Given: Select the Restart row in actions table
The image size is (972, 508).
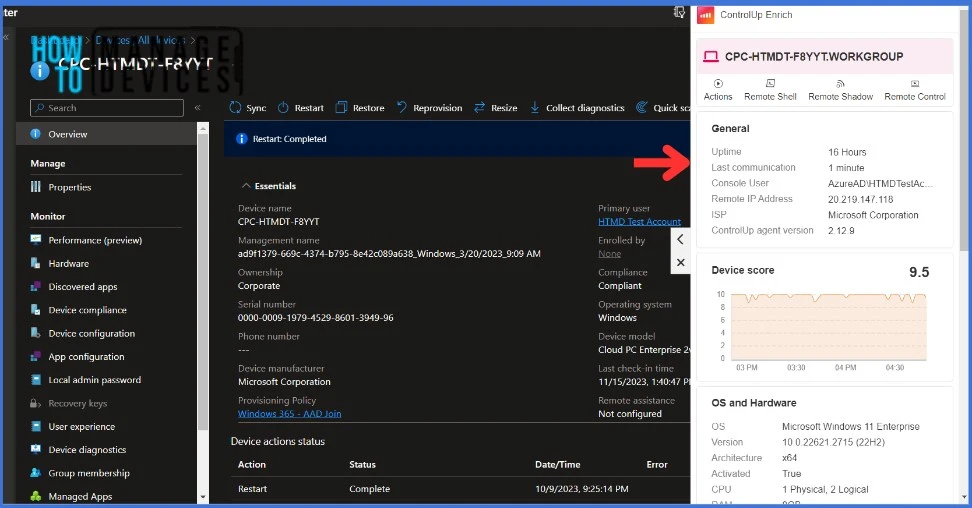Looking at the screenshot, I should point(460,489).
